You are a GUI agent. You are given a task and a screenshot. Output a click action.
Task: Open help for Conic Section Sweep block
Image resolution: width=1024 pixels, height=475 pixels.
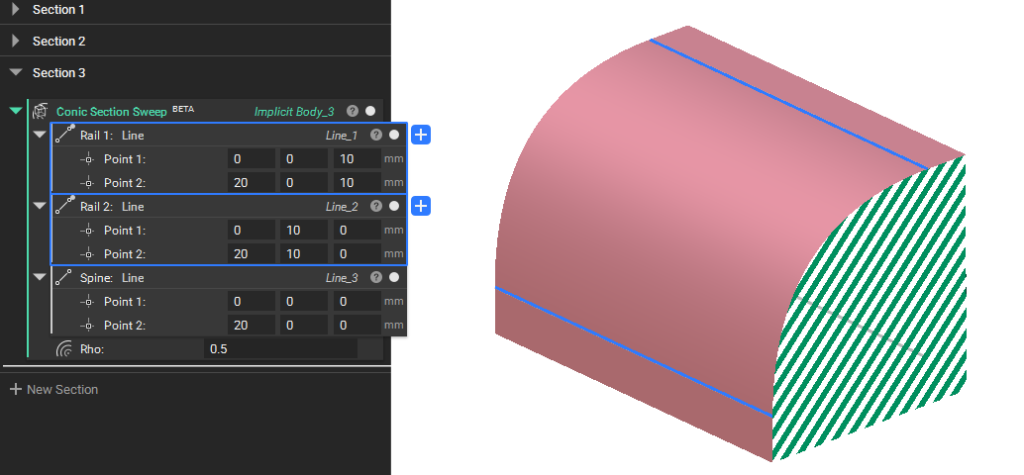(352, 112)
